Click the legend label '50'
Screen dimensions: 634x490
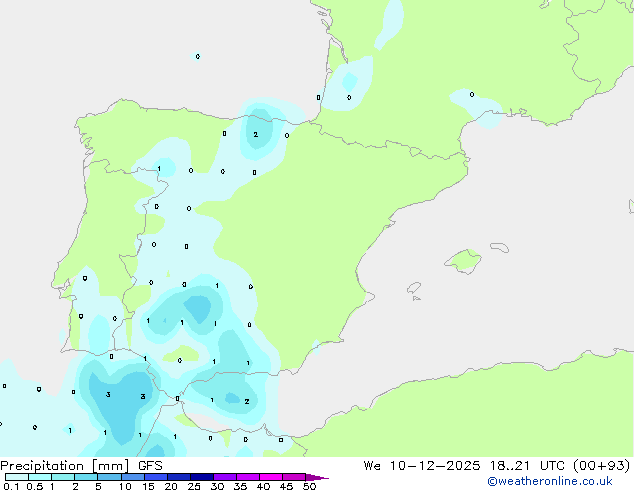point(309,486)
